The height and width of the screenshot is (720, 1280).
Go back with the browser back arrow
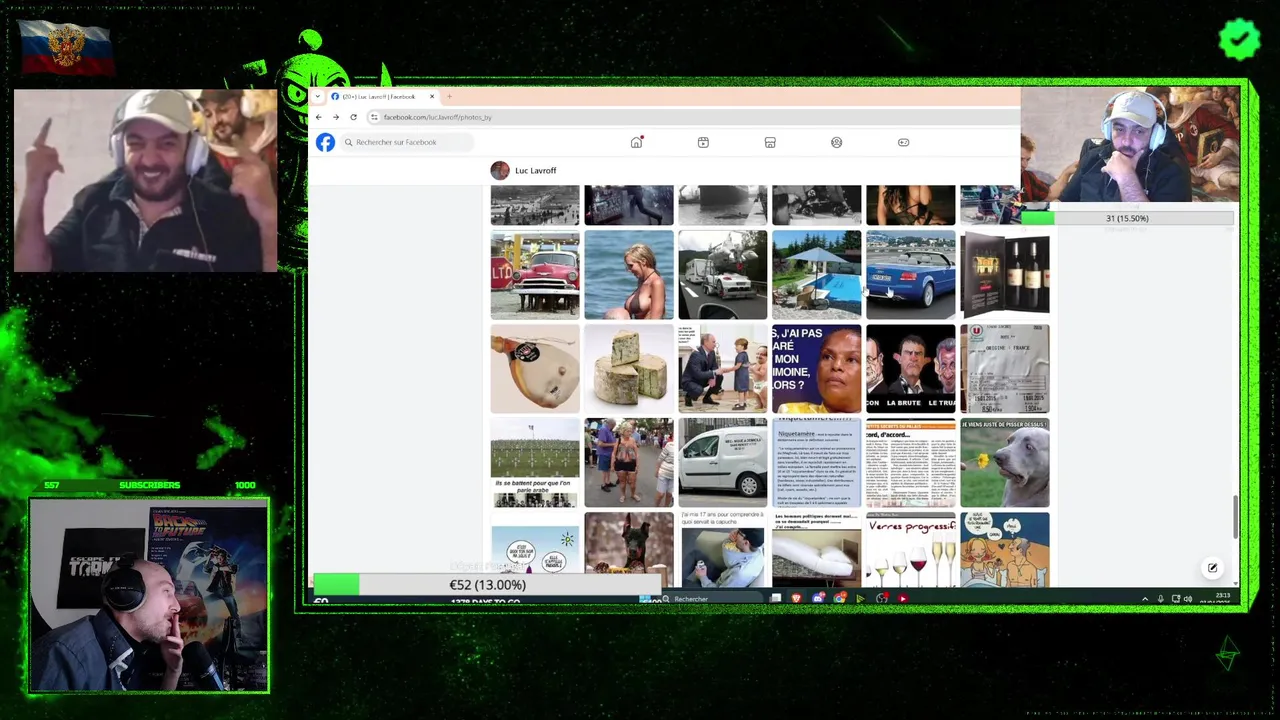(319, 117)
